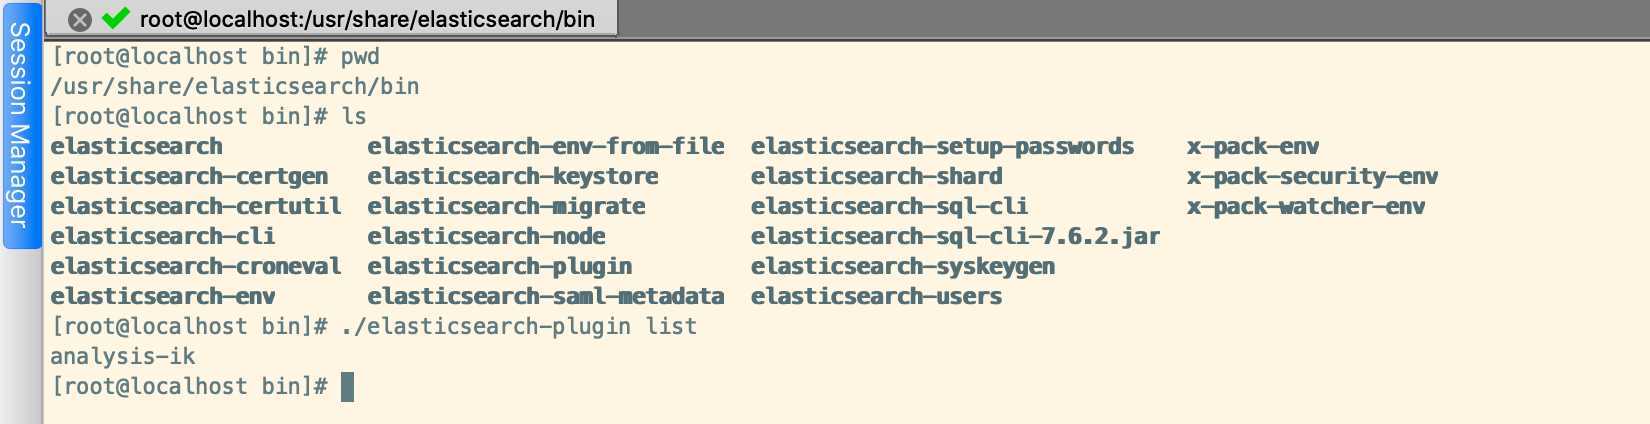The image size is (1650, 424).
Task: Click the elasticsearch-syskeygen entry
Action: 903,267
